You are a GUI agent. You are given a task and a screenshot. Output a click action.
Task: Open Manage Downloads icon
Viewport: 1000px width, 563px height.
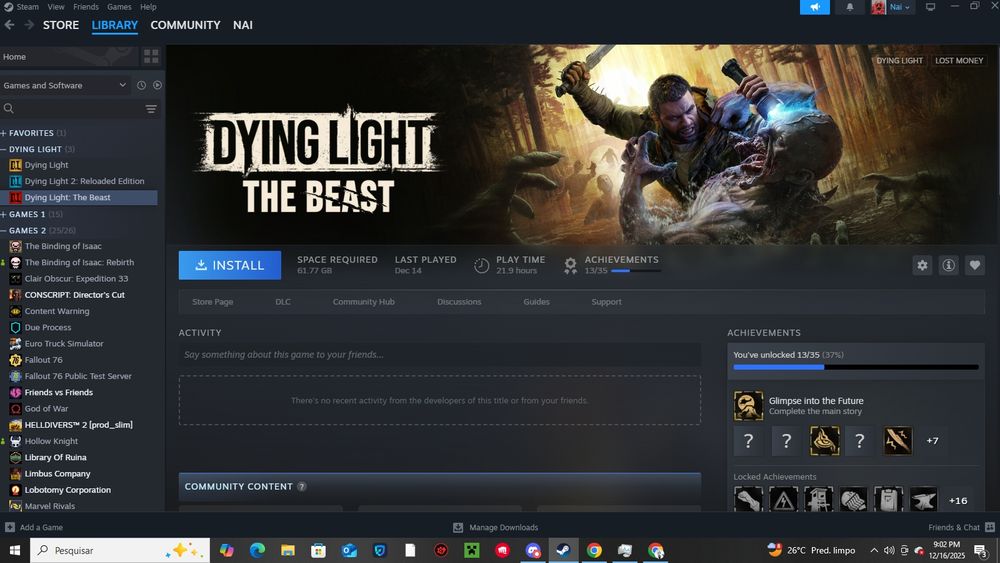point(458,527)
